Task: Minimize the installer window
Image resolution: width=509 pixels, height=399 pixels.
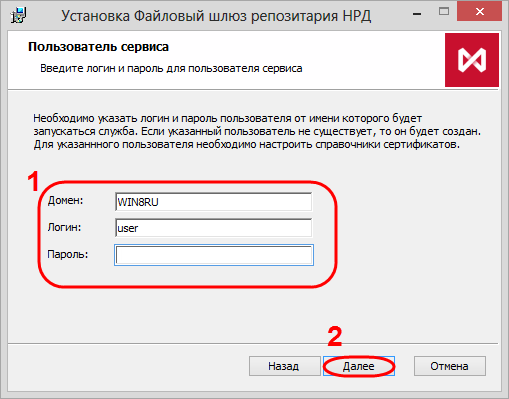Action: [x=417, y=13]
